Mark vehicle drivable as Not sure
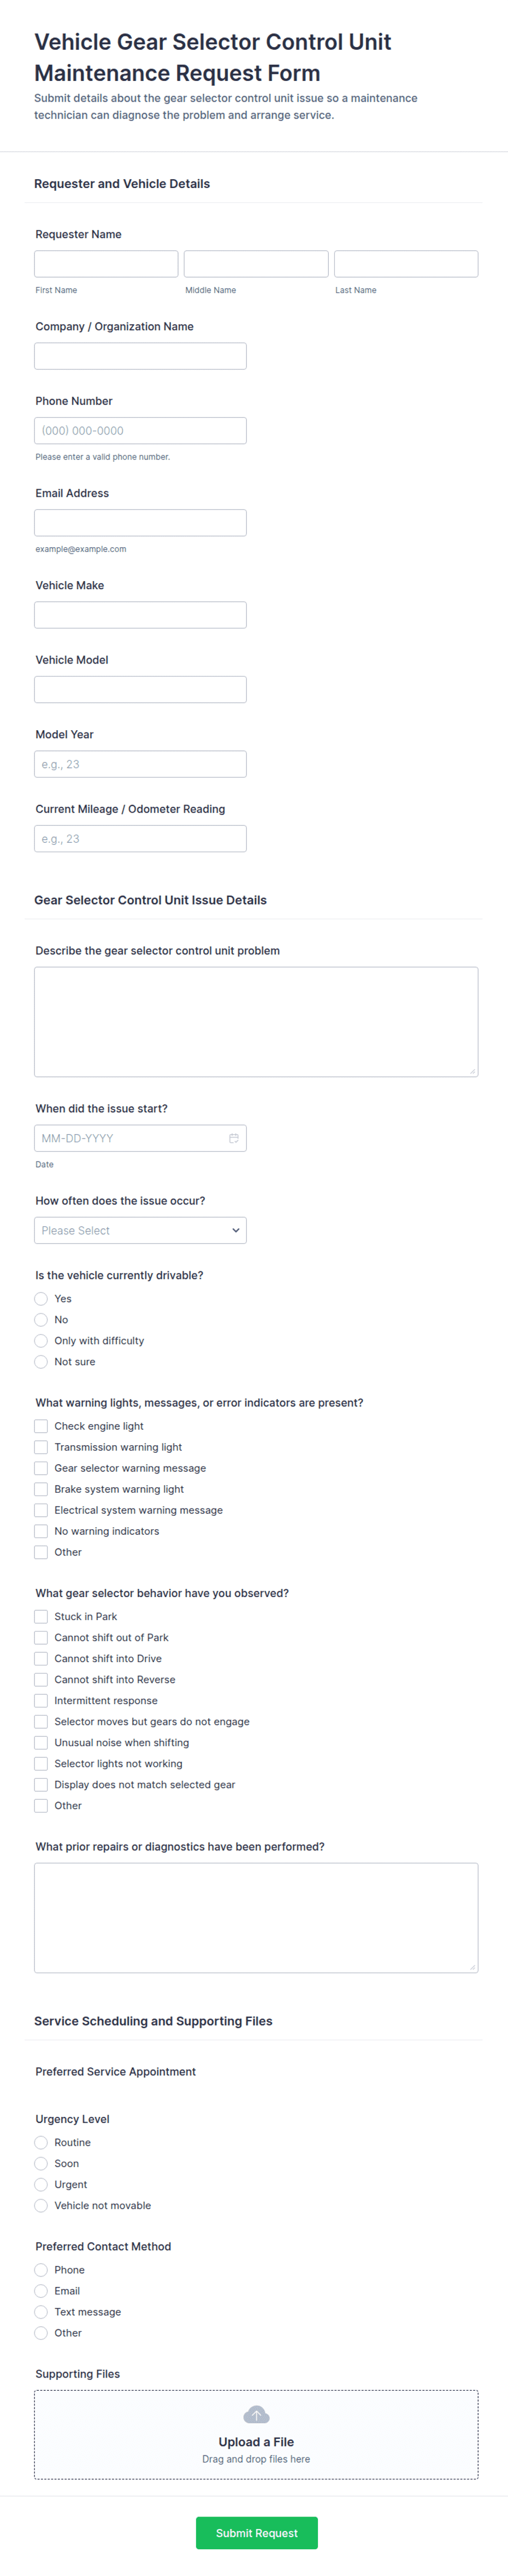The image size is (508, 2576). 41,1362
